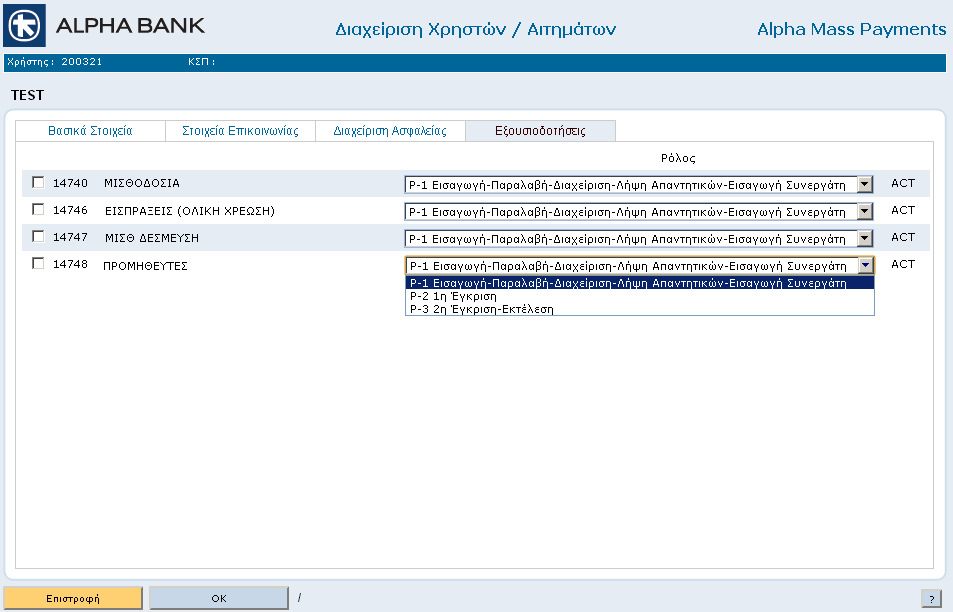Click the Διαχείριση Χρηστών / Αιτημάτων heading
The height and width of the screenshot is (612, 953).
coord(476,29)
